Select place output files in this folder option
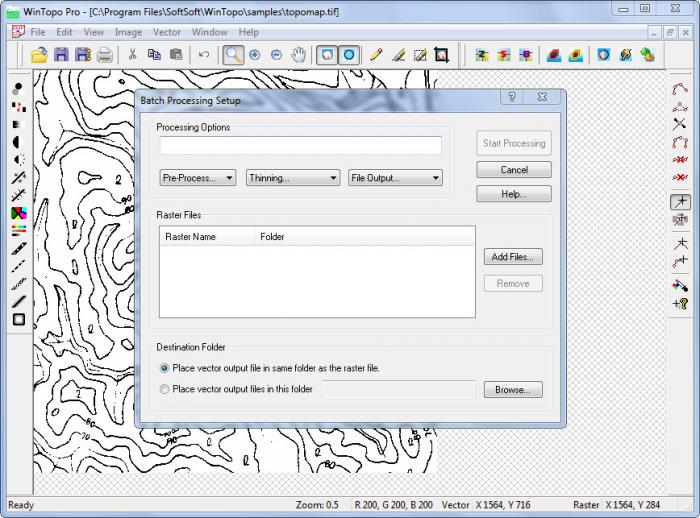 [x=164, y=389]
